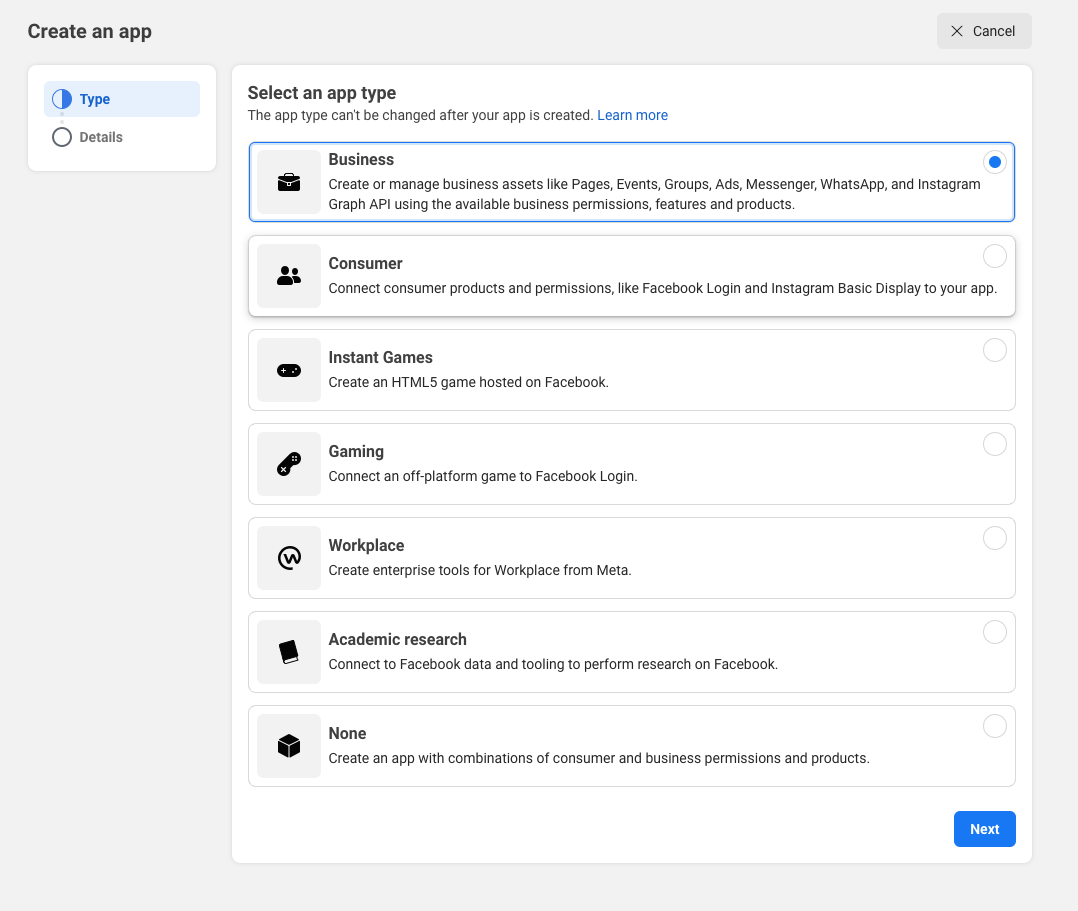Click the empty Details step circle

coord(62,137)
